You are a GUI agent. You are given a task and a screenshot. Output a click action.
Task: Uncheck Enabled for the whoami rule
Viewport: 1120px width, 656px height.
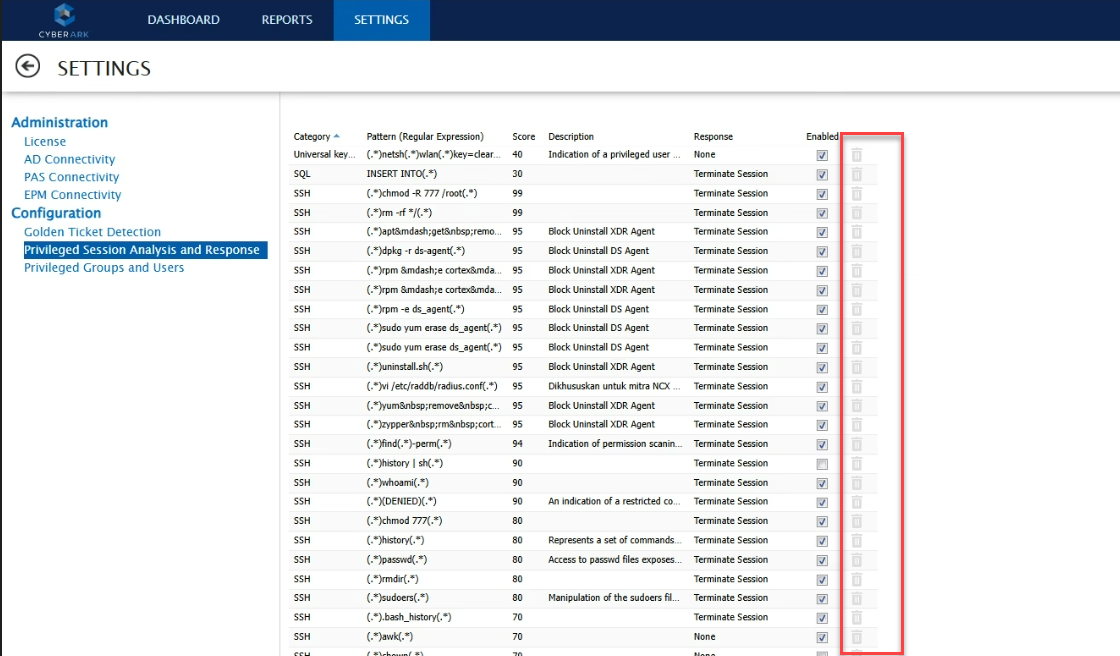tap(822, 483)
